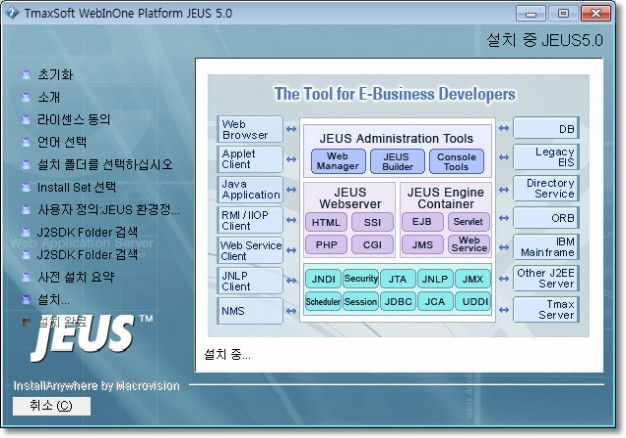Click the JDBC service box
The height and width of the screenshot is (438, 626).
398,301
